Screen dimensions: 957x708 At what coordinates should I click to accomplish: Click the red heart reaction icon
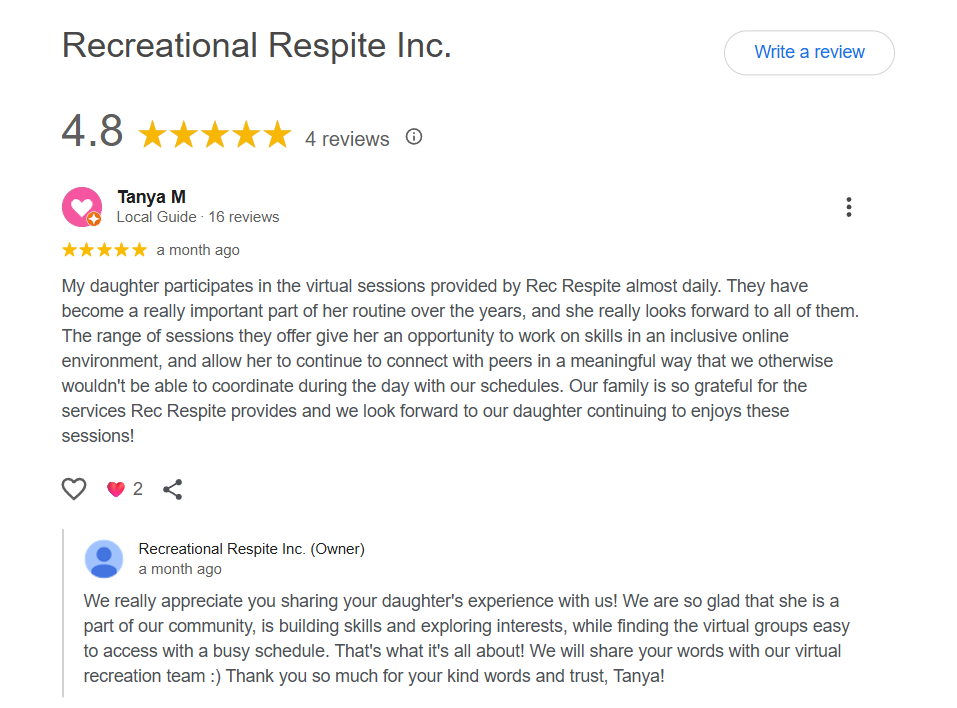pyautogui.click(x=115, y=488)
